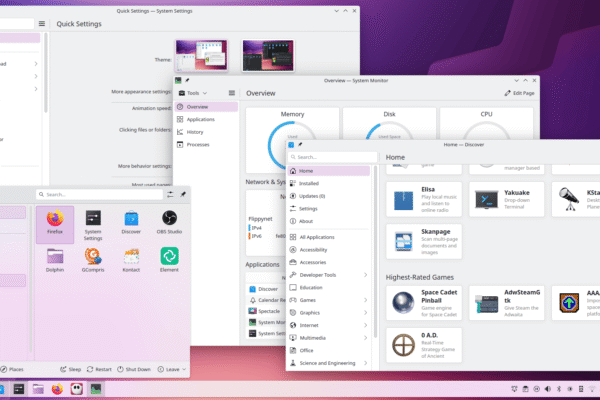Screen dimensions: 600x400
Task: Pin the application launcher open
Action: click(183, 194)
